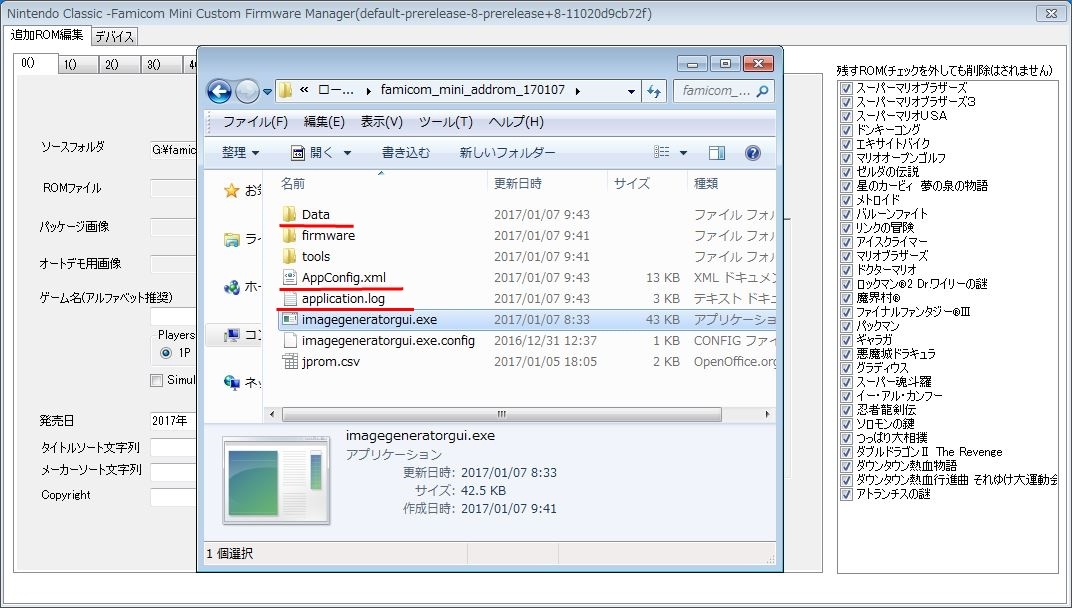Click famicom_mini_addrom_170107 in the address path
The width and height of the screenshot is (1072, 608).
472,90
